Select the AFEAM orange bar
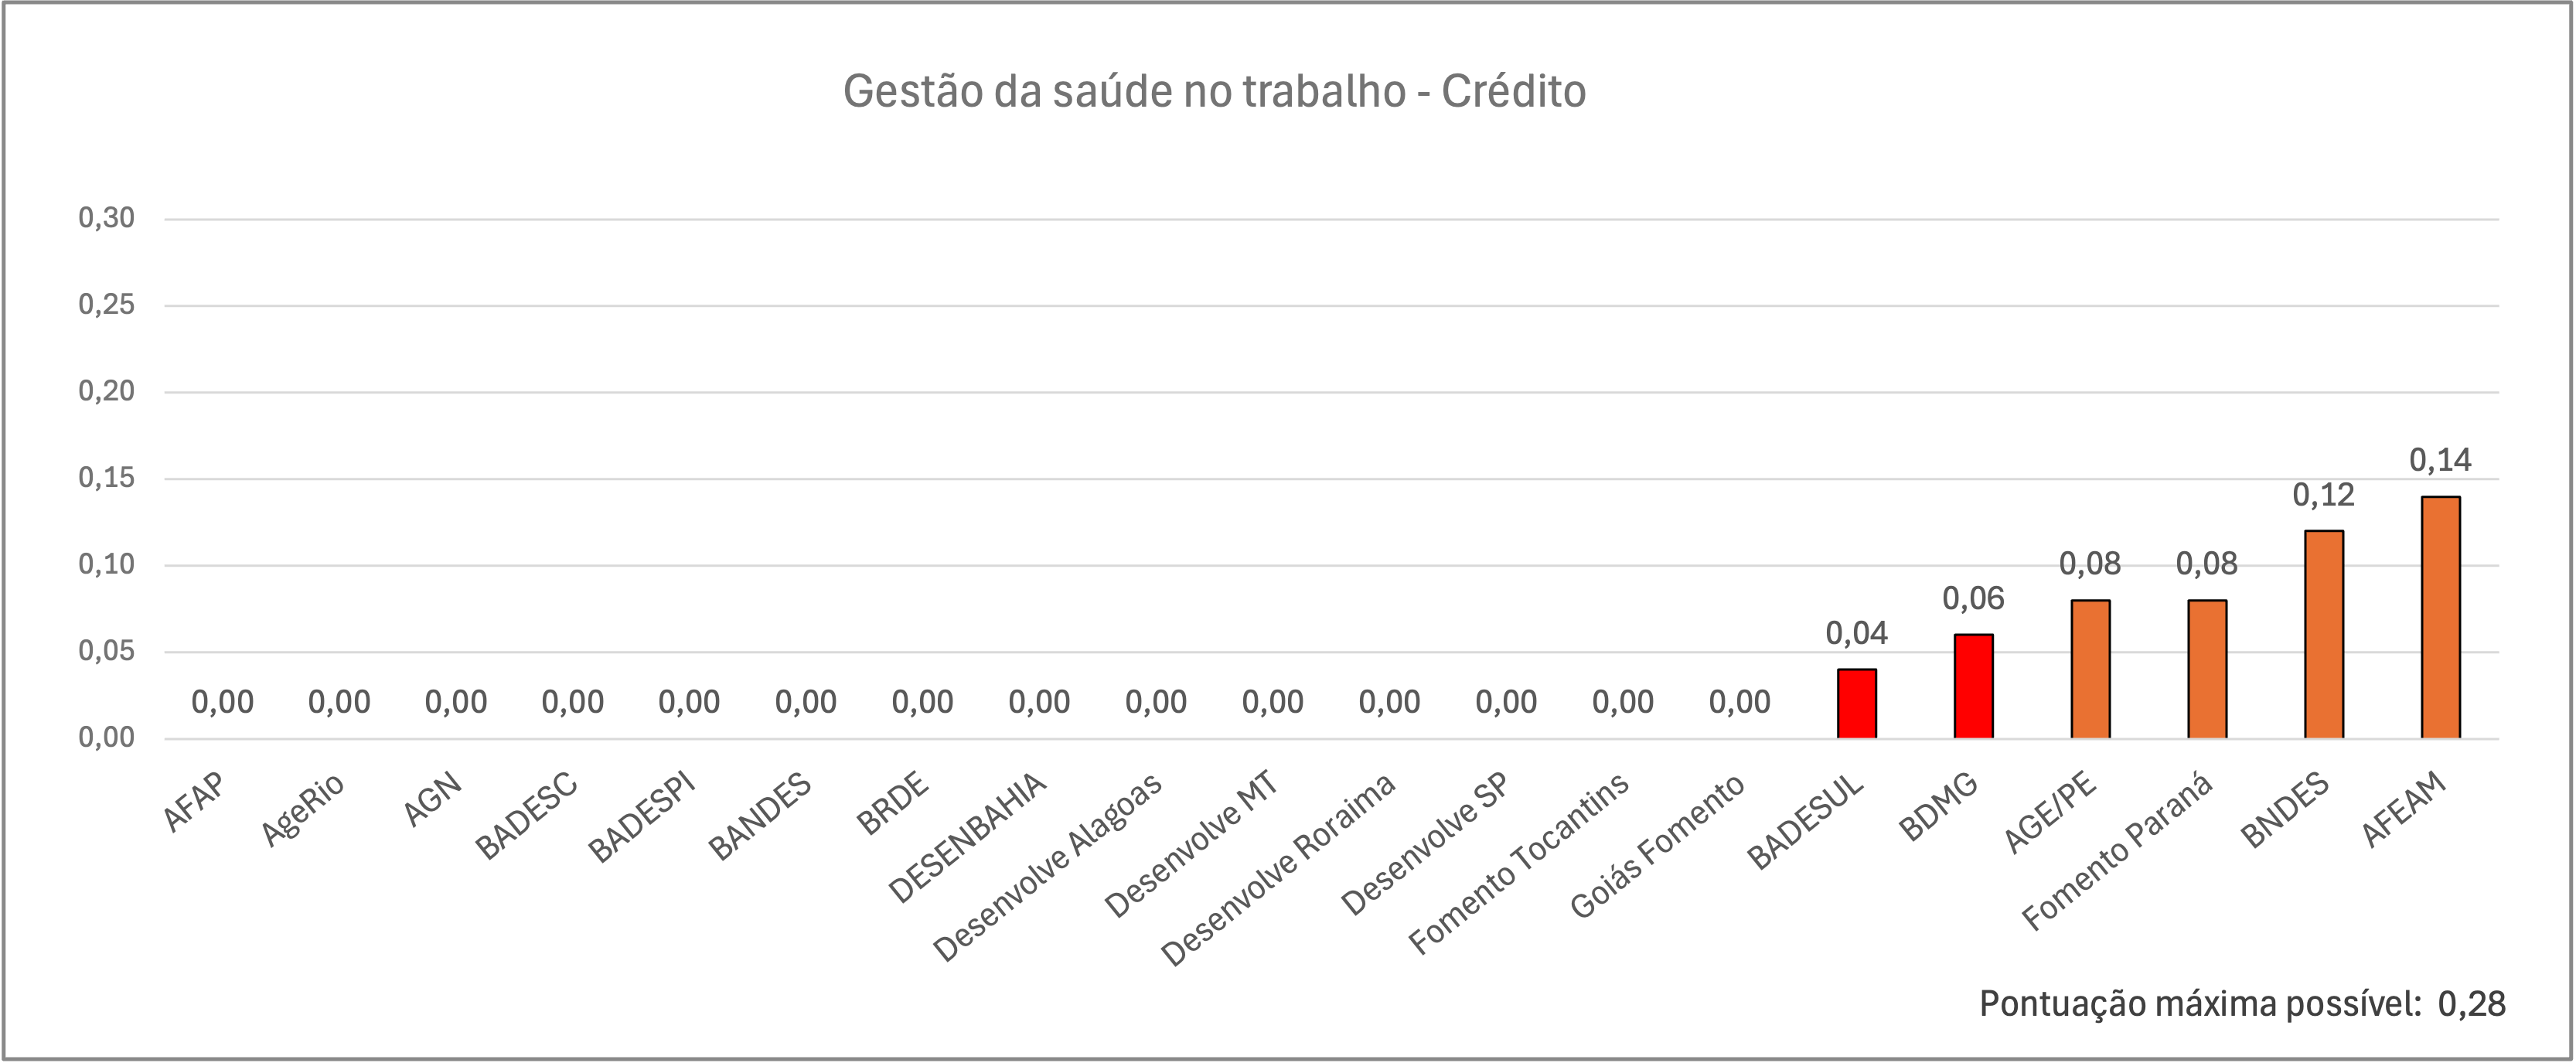The image size is (2576, 1063). (x=2440, y=617)
